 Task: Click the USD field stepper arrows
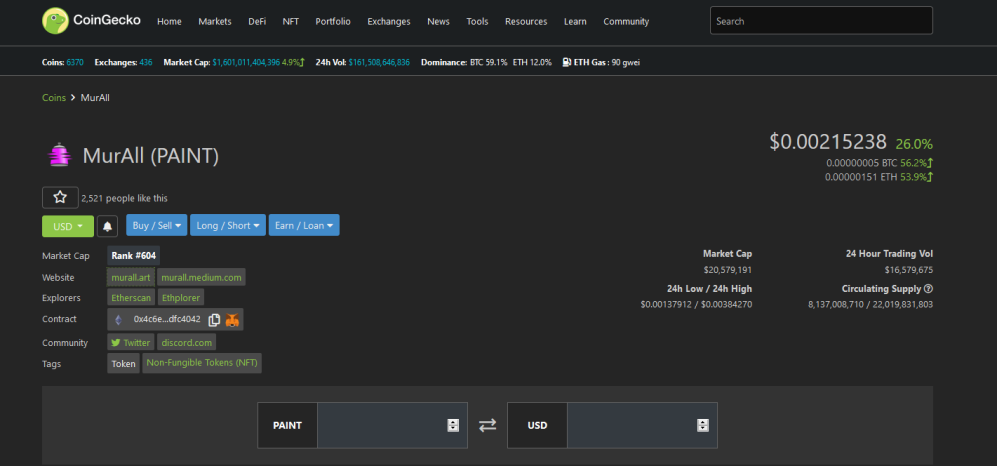pyautogui.click(x=703, y=425)
